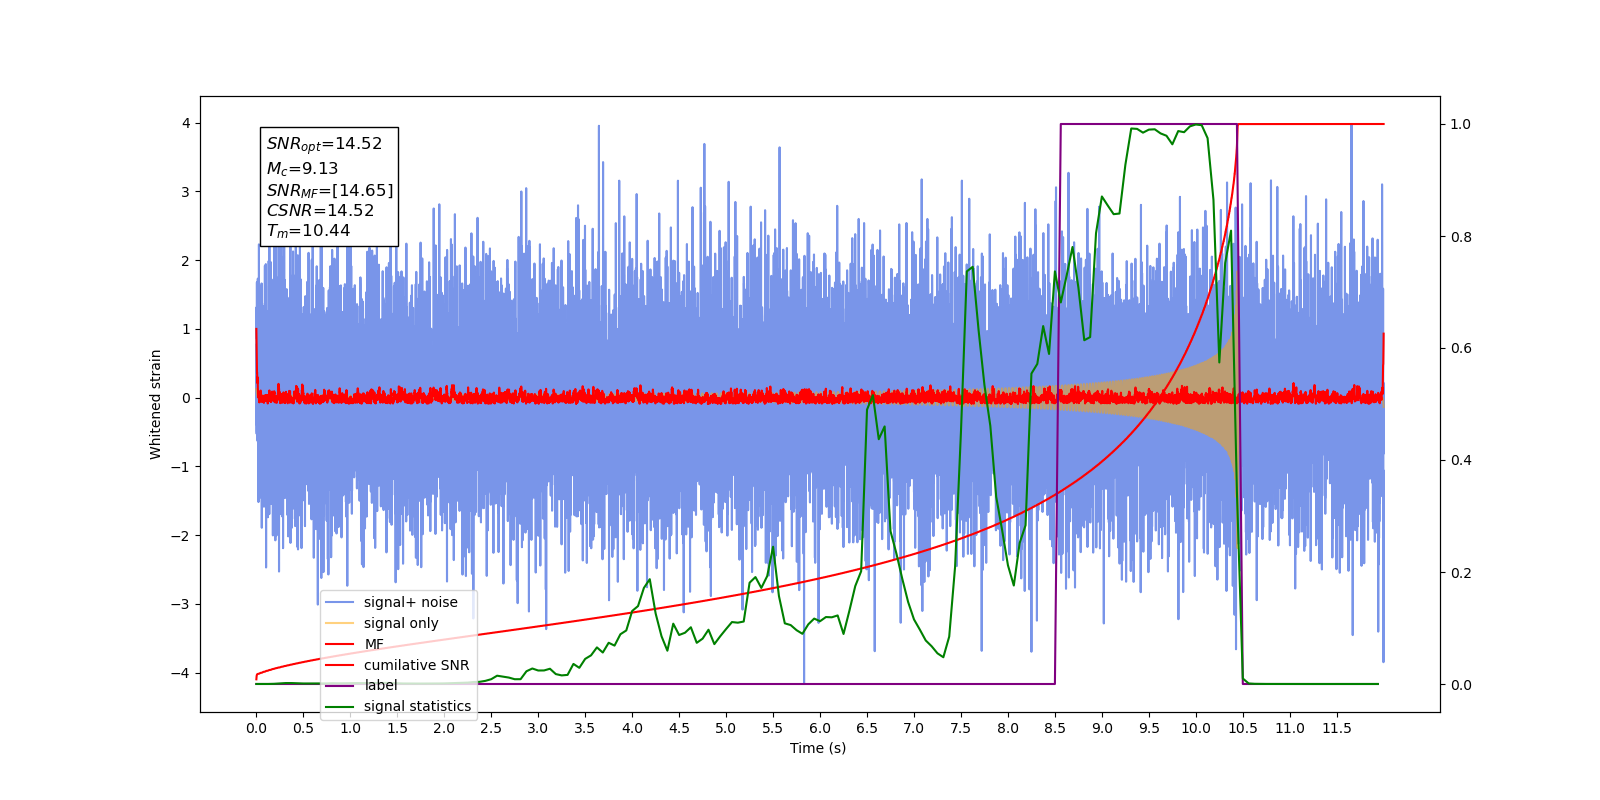This screenshot has width=1600, height=800.
Task: Click the x-axis tick label 8.5
Action: (1055, 728)
